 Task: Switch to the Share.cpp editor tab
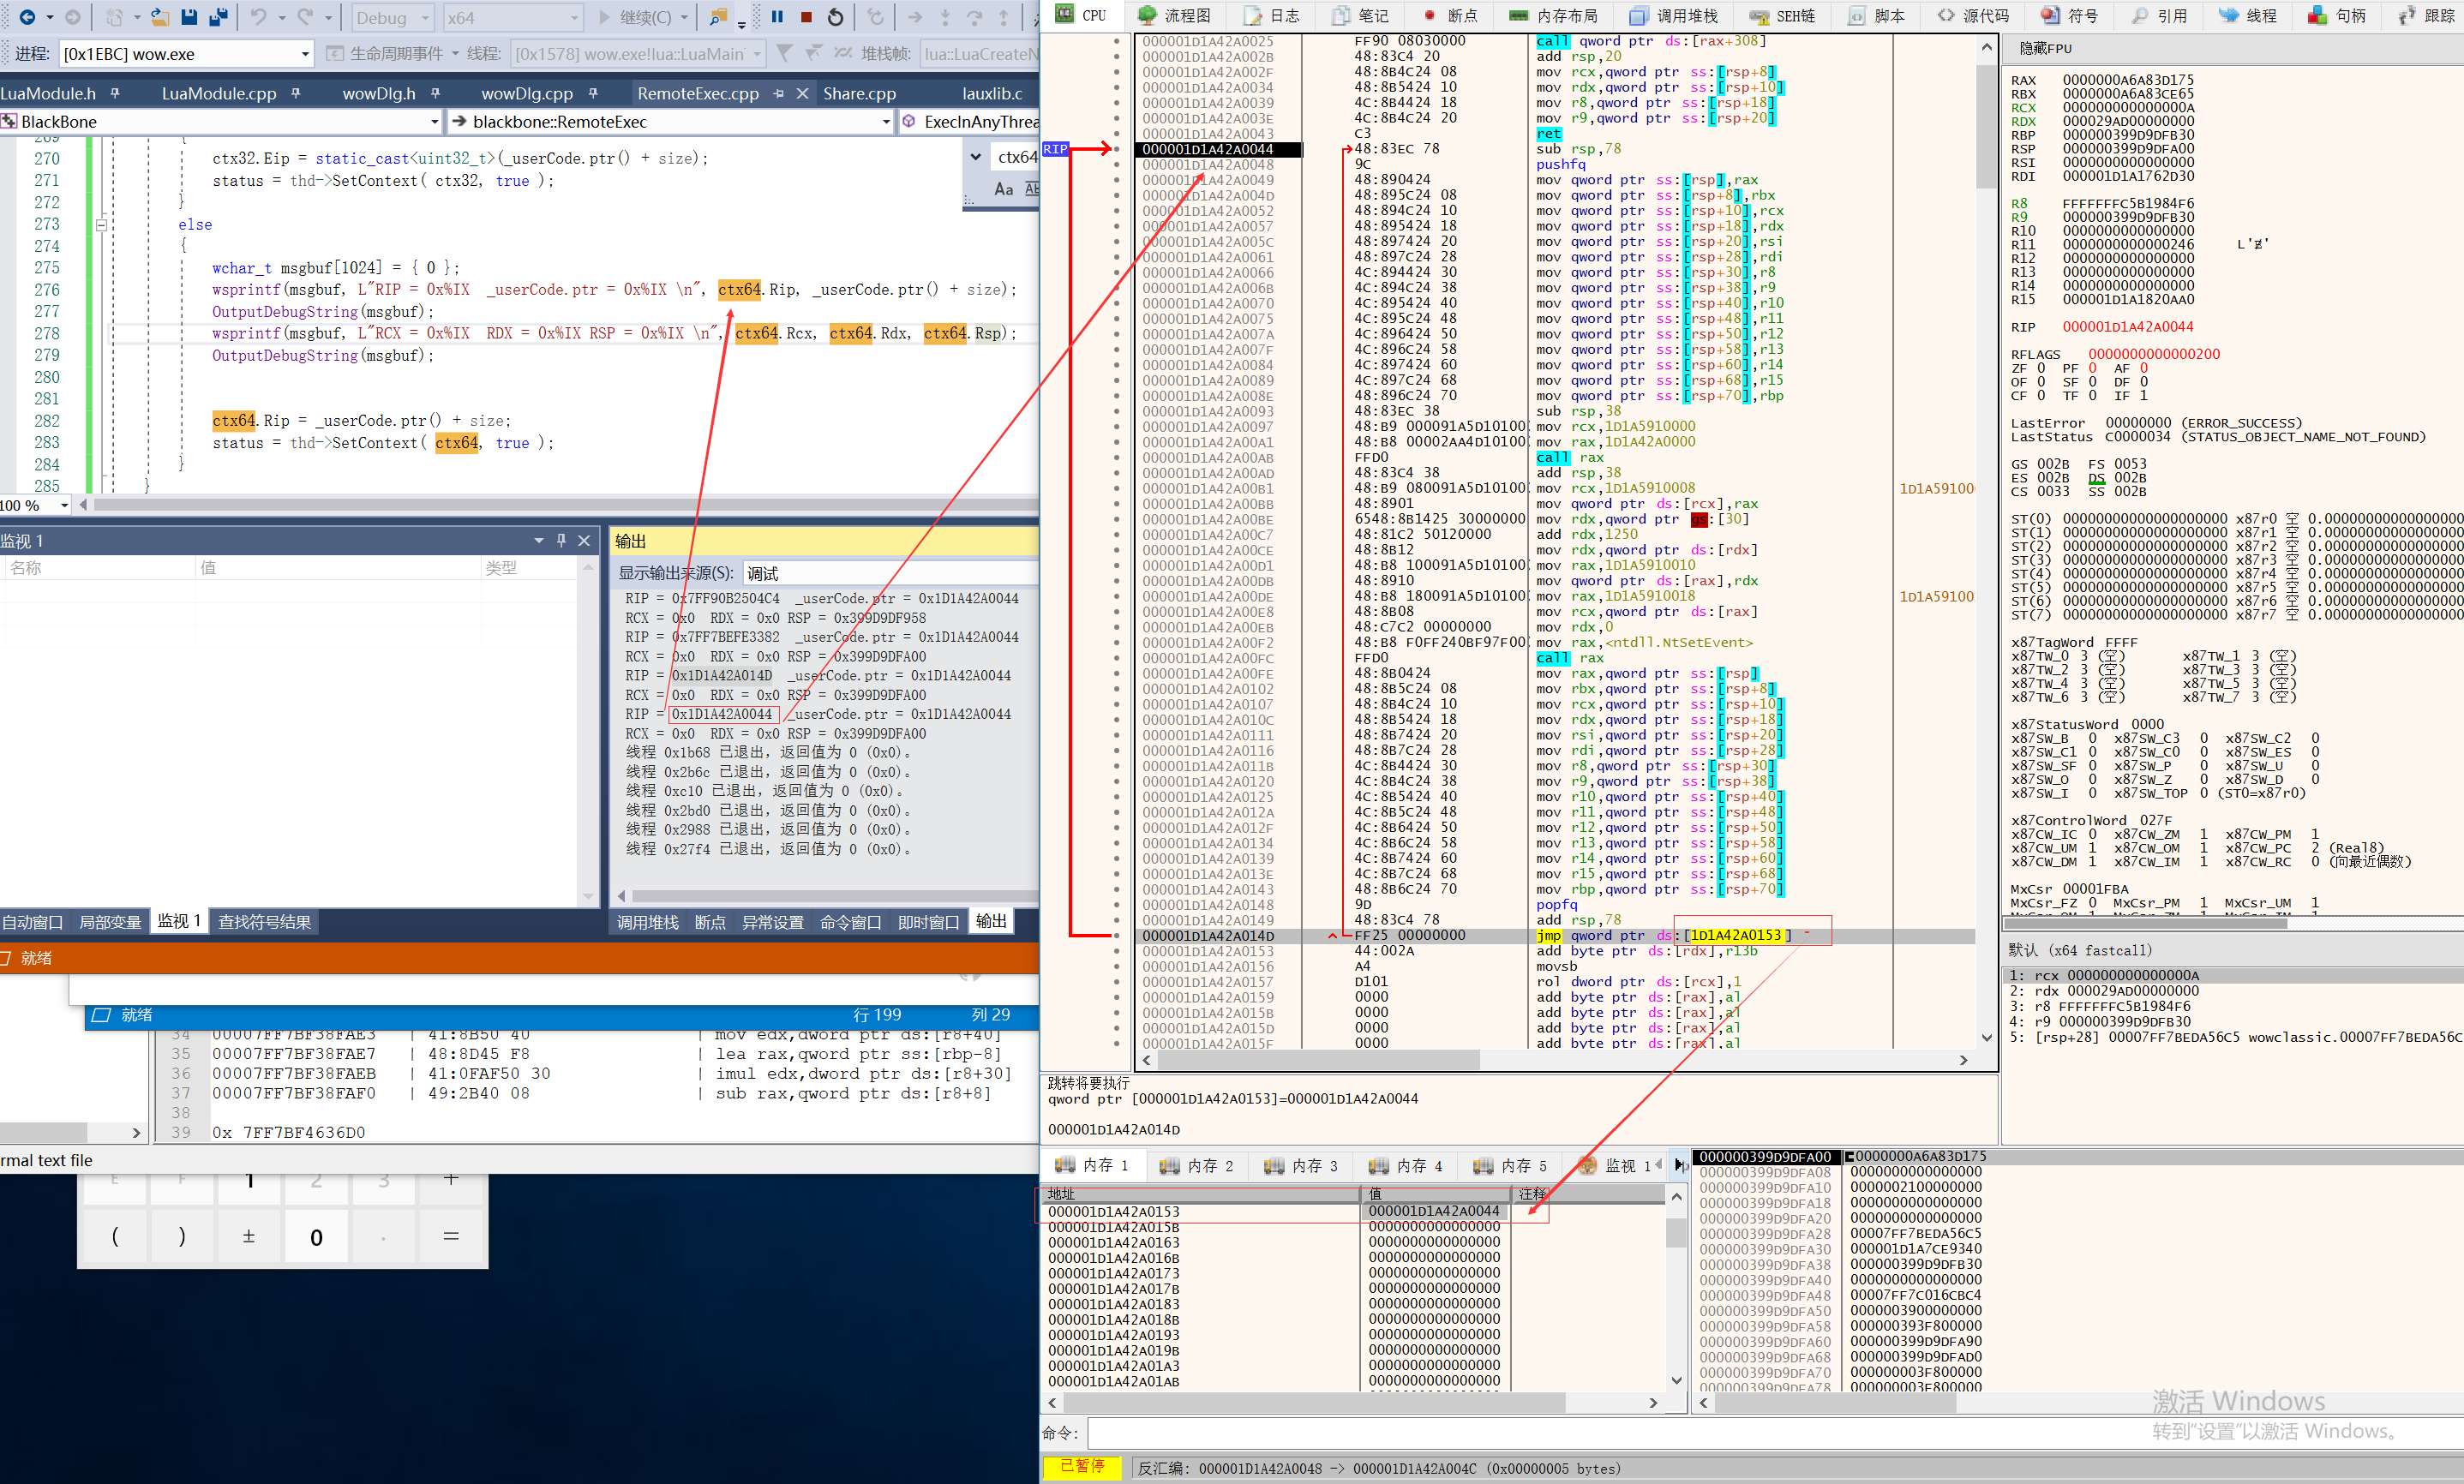(x=858, y=93)
